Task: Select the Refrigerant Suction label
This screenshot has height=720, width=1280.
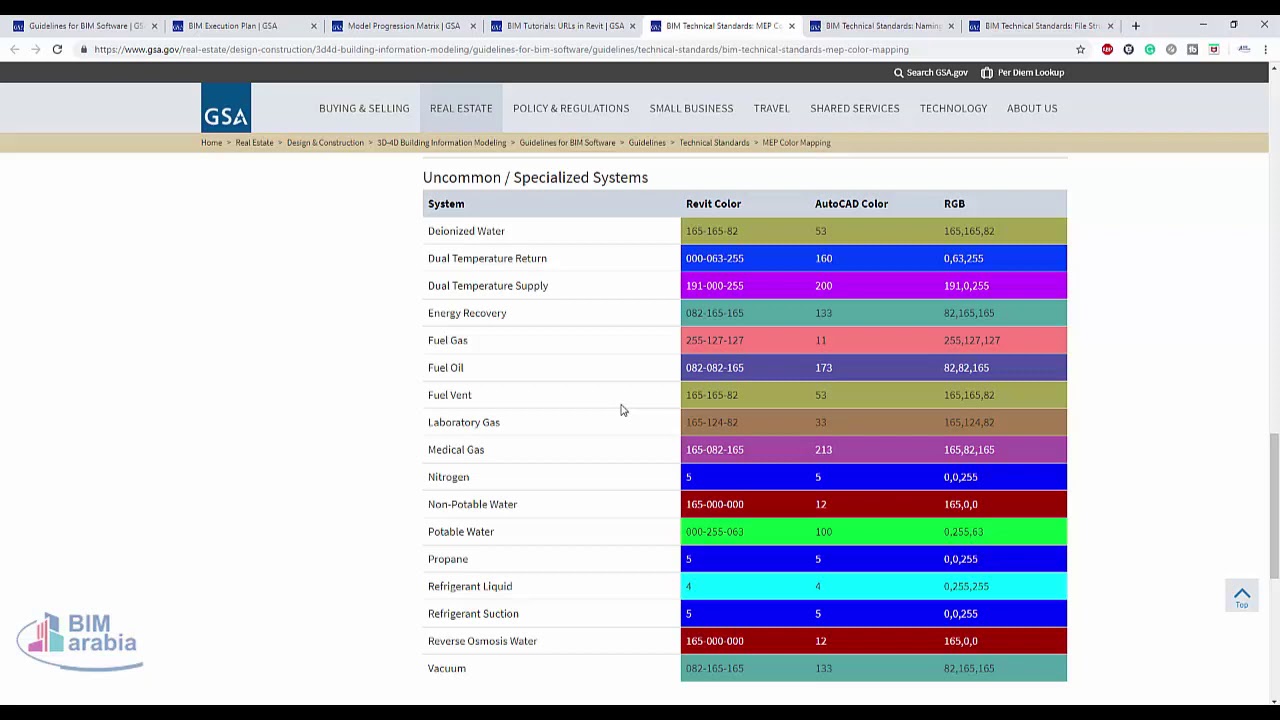Action: (x=473, y=614)
